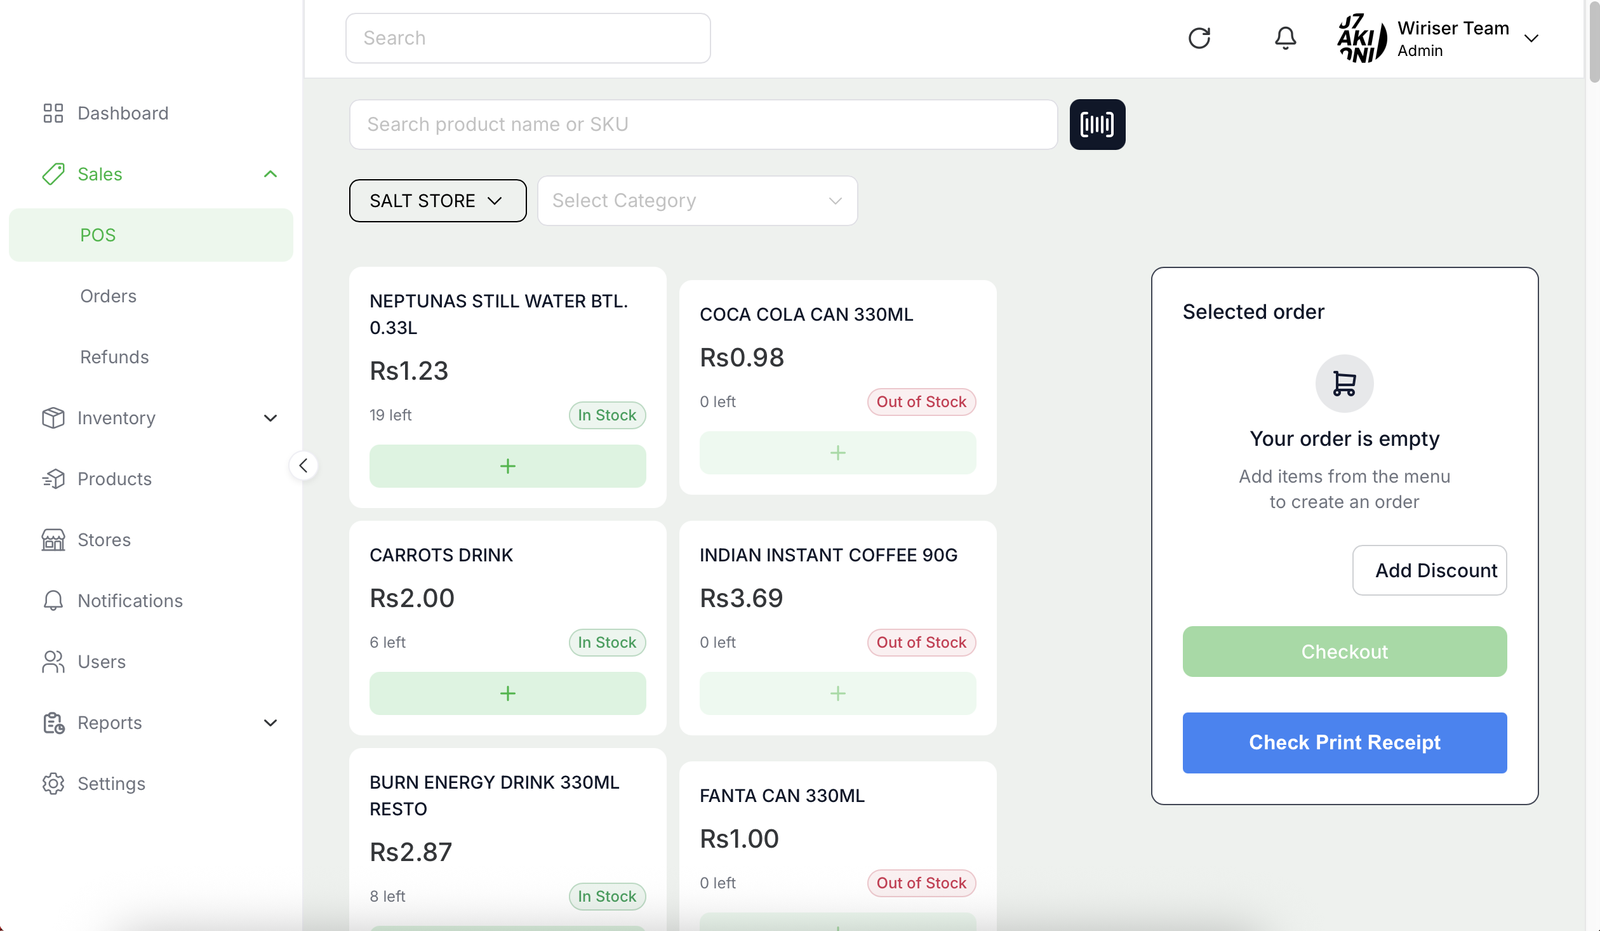Image resolution: width=1600 pixels, height=931 pixels.
Task: Open the Dashboard menu item
Action: coord(123,113)
